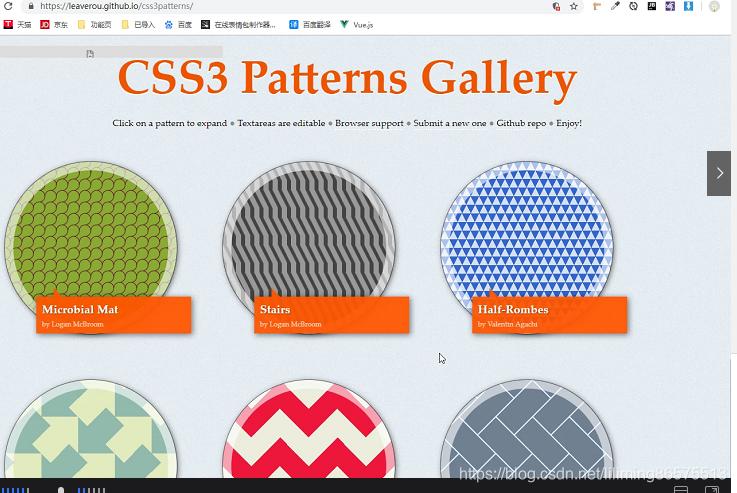
Task: Open the signpost extension icon
Action: [x=597, y=6]
